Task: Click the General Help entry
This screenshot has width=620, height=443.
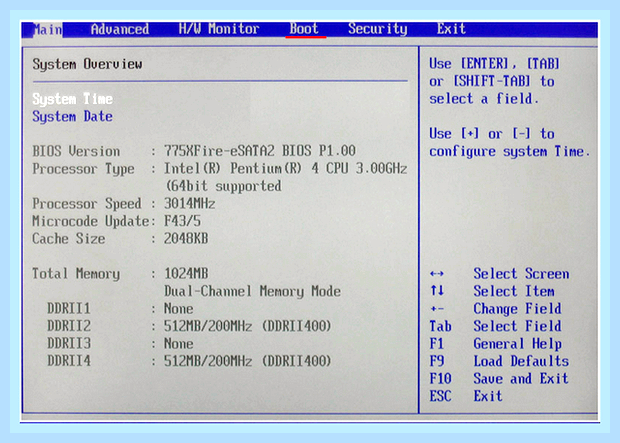Action: tap(518, 344)
